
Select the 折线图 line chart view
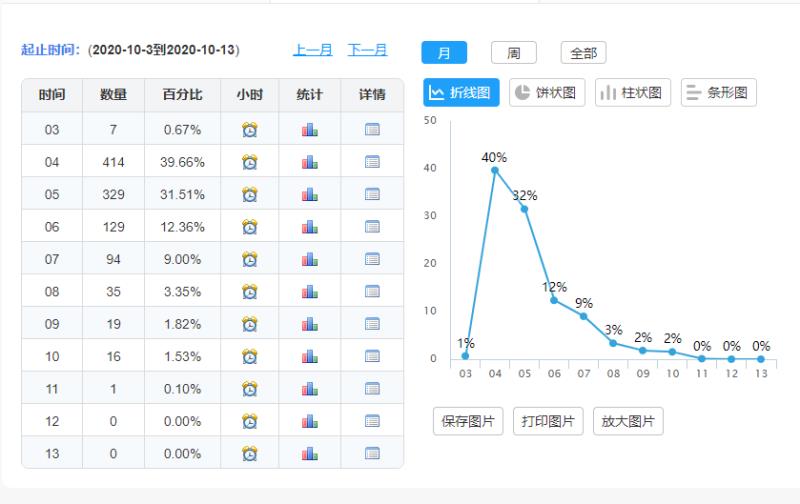(461, 93)
